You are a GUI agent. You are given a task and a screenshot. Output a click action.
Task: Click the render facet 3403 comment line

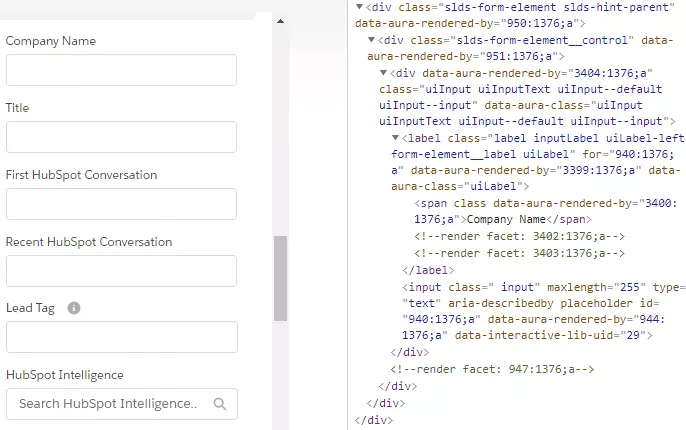point(519,253)
